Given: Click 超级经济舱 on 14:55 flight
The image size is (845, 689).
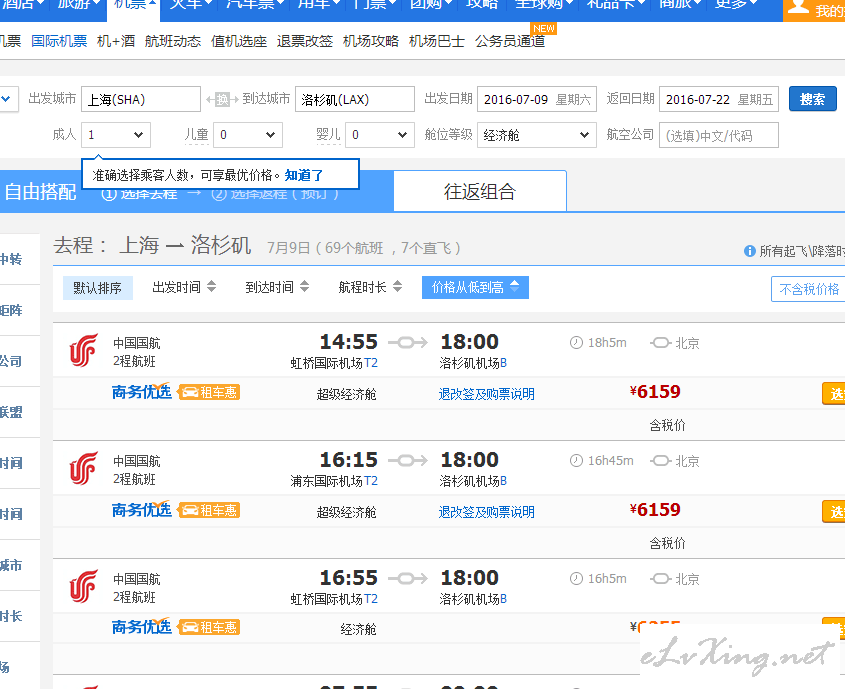Looking at the screenshot, I should click(x=347, y=394).
